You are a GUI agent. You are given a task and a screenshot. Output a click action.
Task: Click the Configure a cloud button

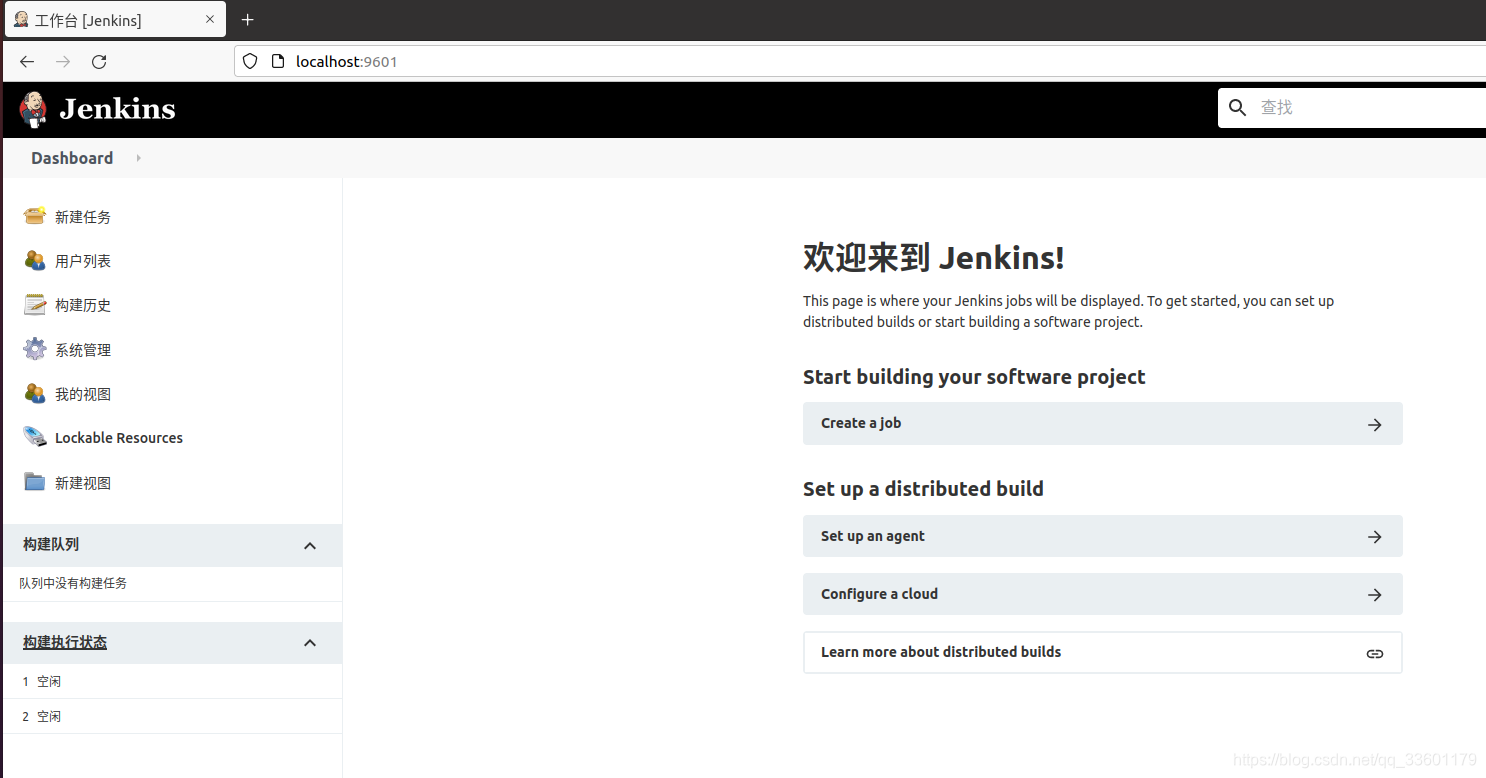tap(1102, 594)
